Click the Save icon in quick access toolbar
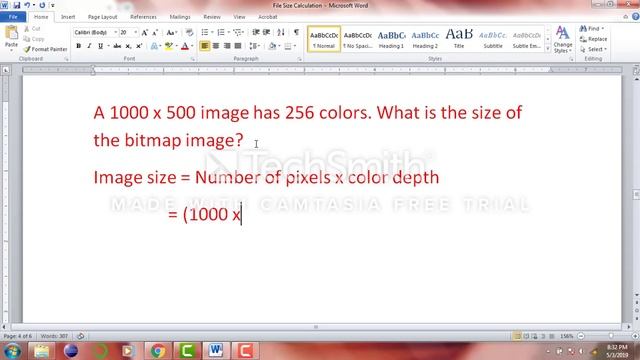 click(x=17, y=5)
